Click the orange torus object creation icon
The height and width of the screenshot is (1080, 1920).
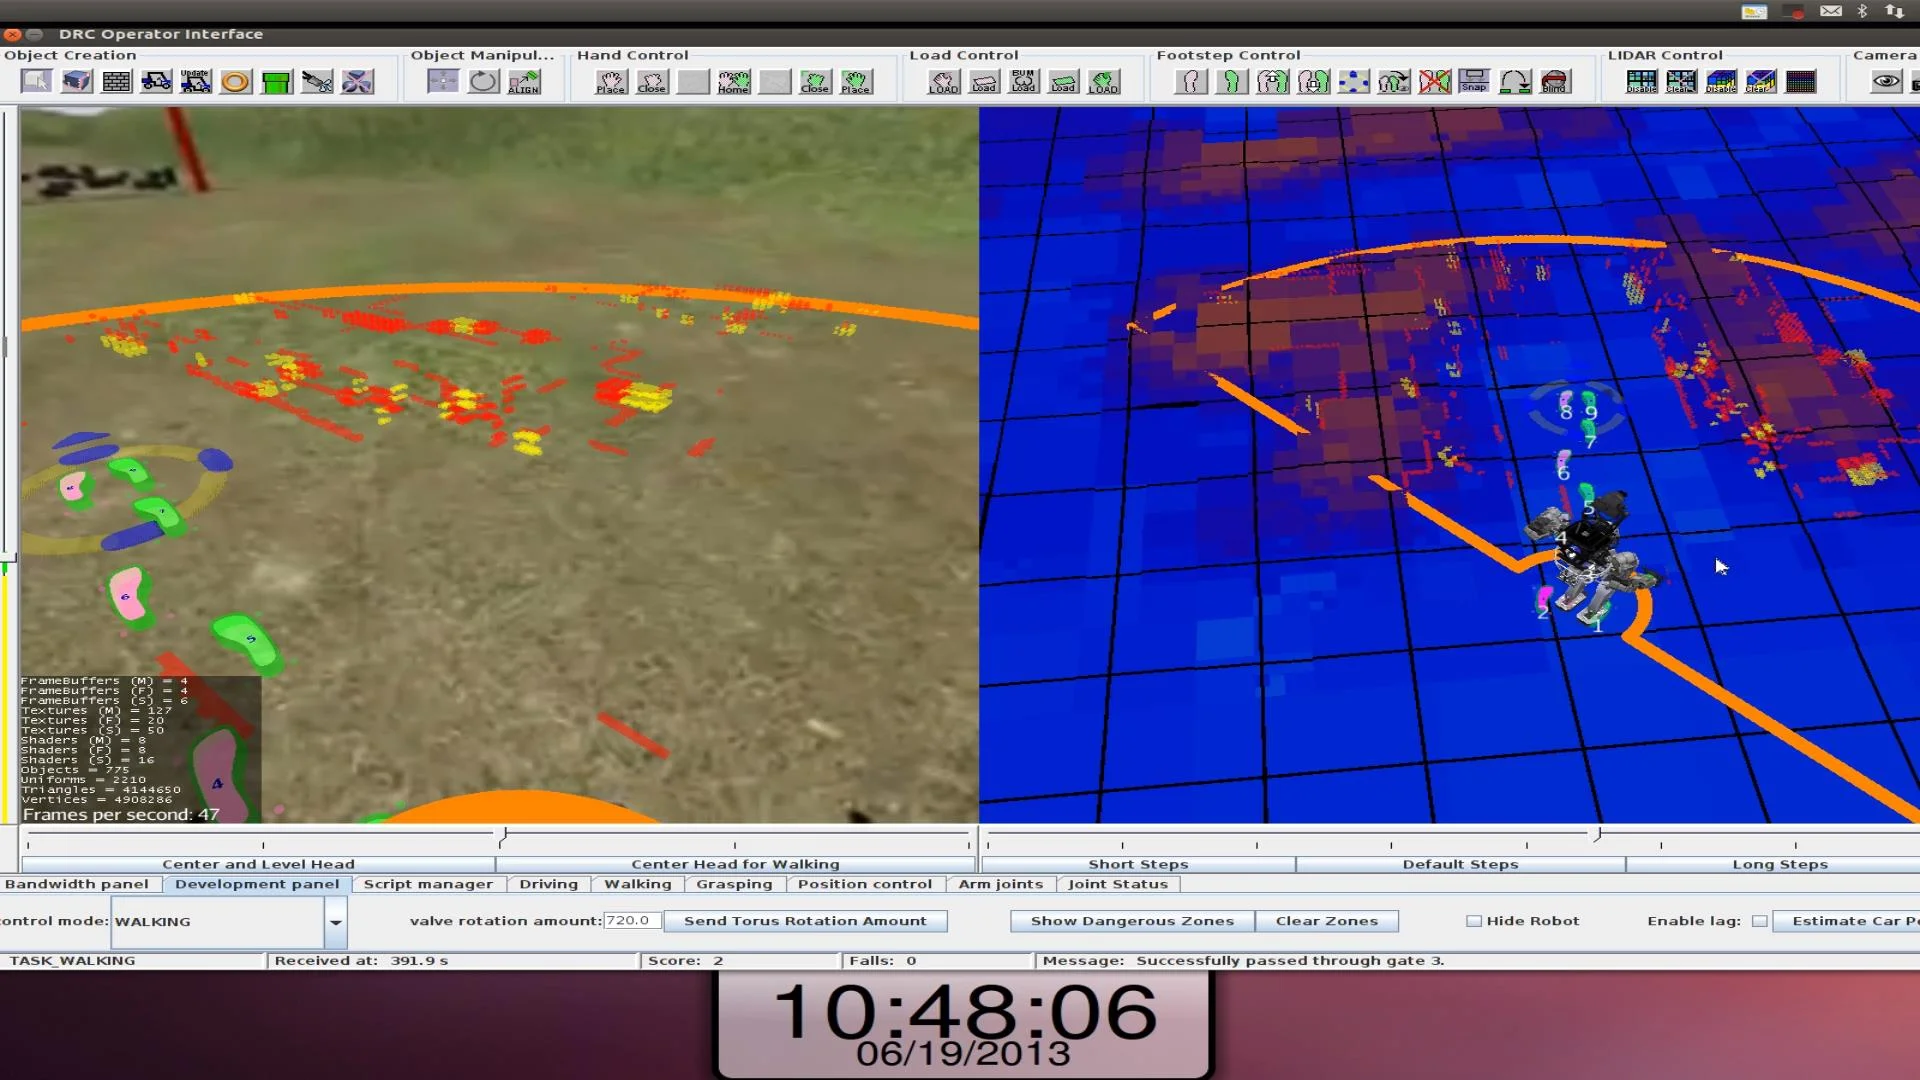pyautogui.click(x=236, y=82)
